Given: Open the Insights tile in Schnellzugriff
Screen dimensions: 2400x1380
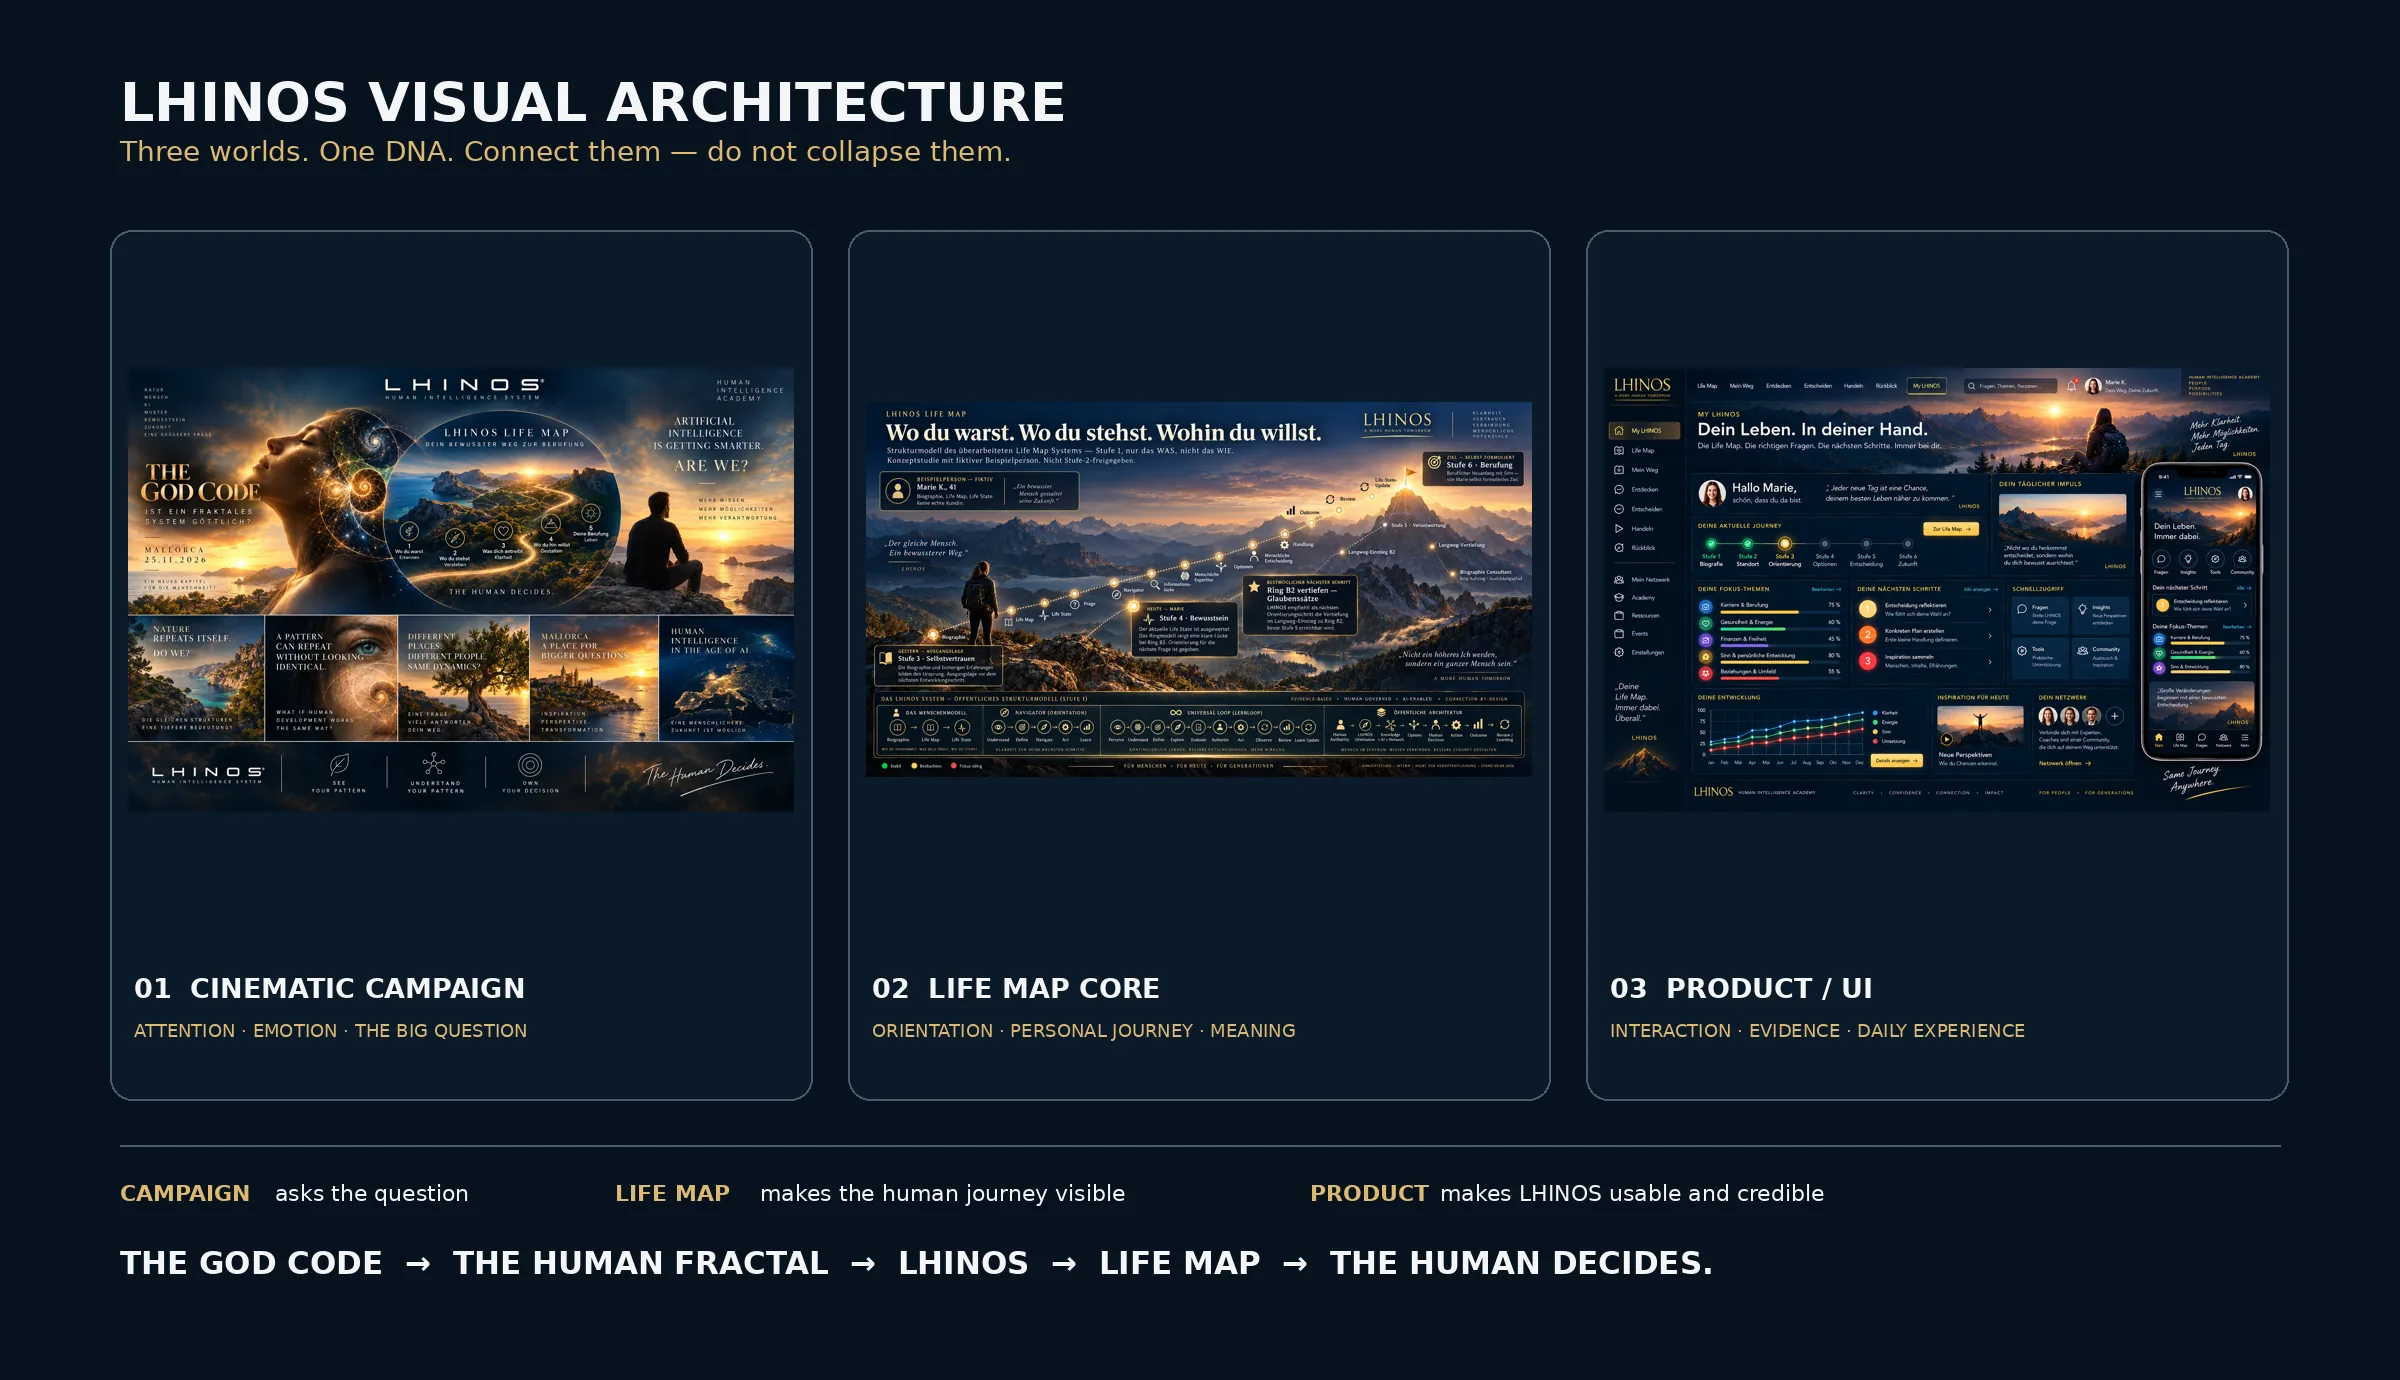Looking at the screenshot, I should point(2100,614).
